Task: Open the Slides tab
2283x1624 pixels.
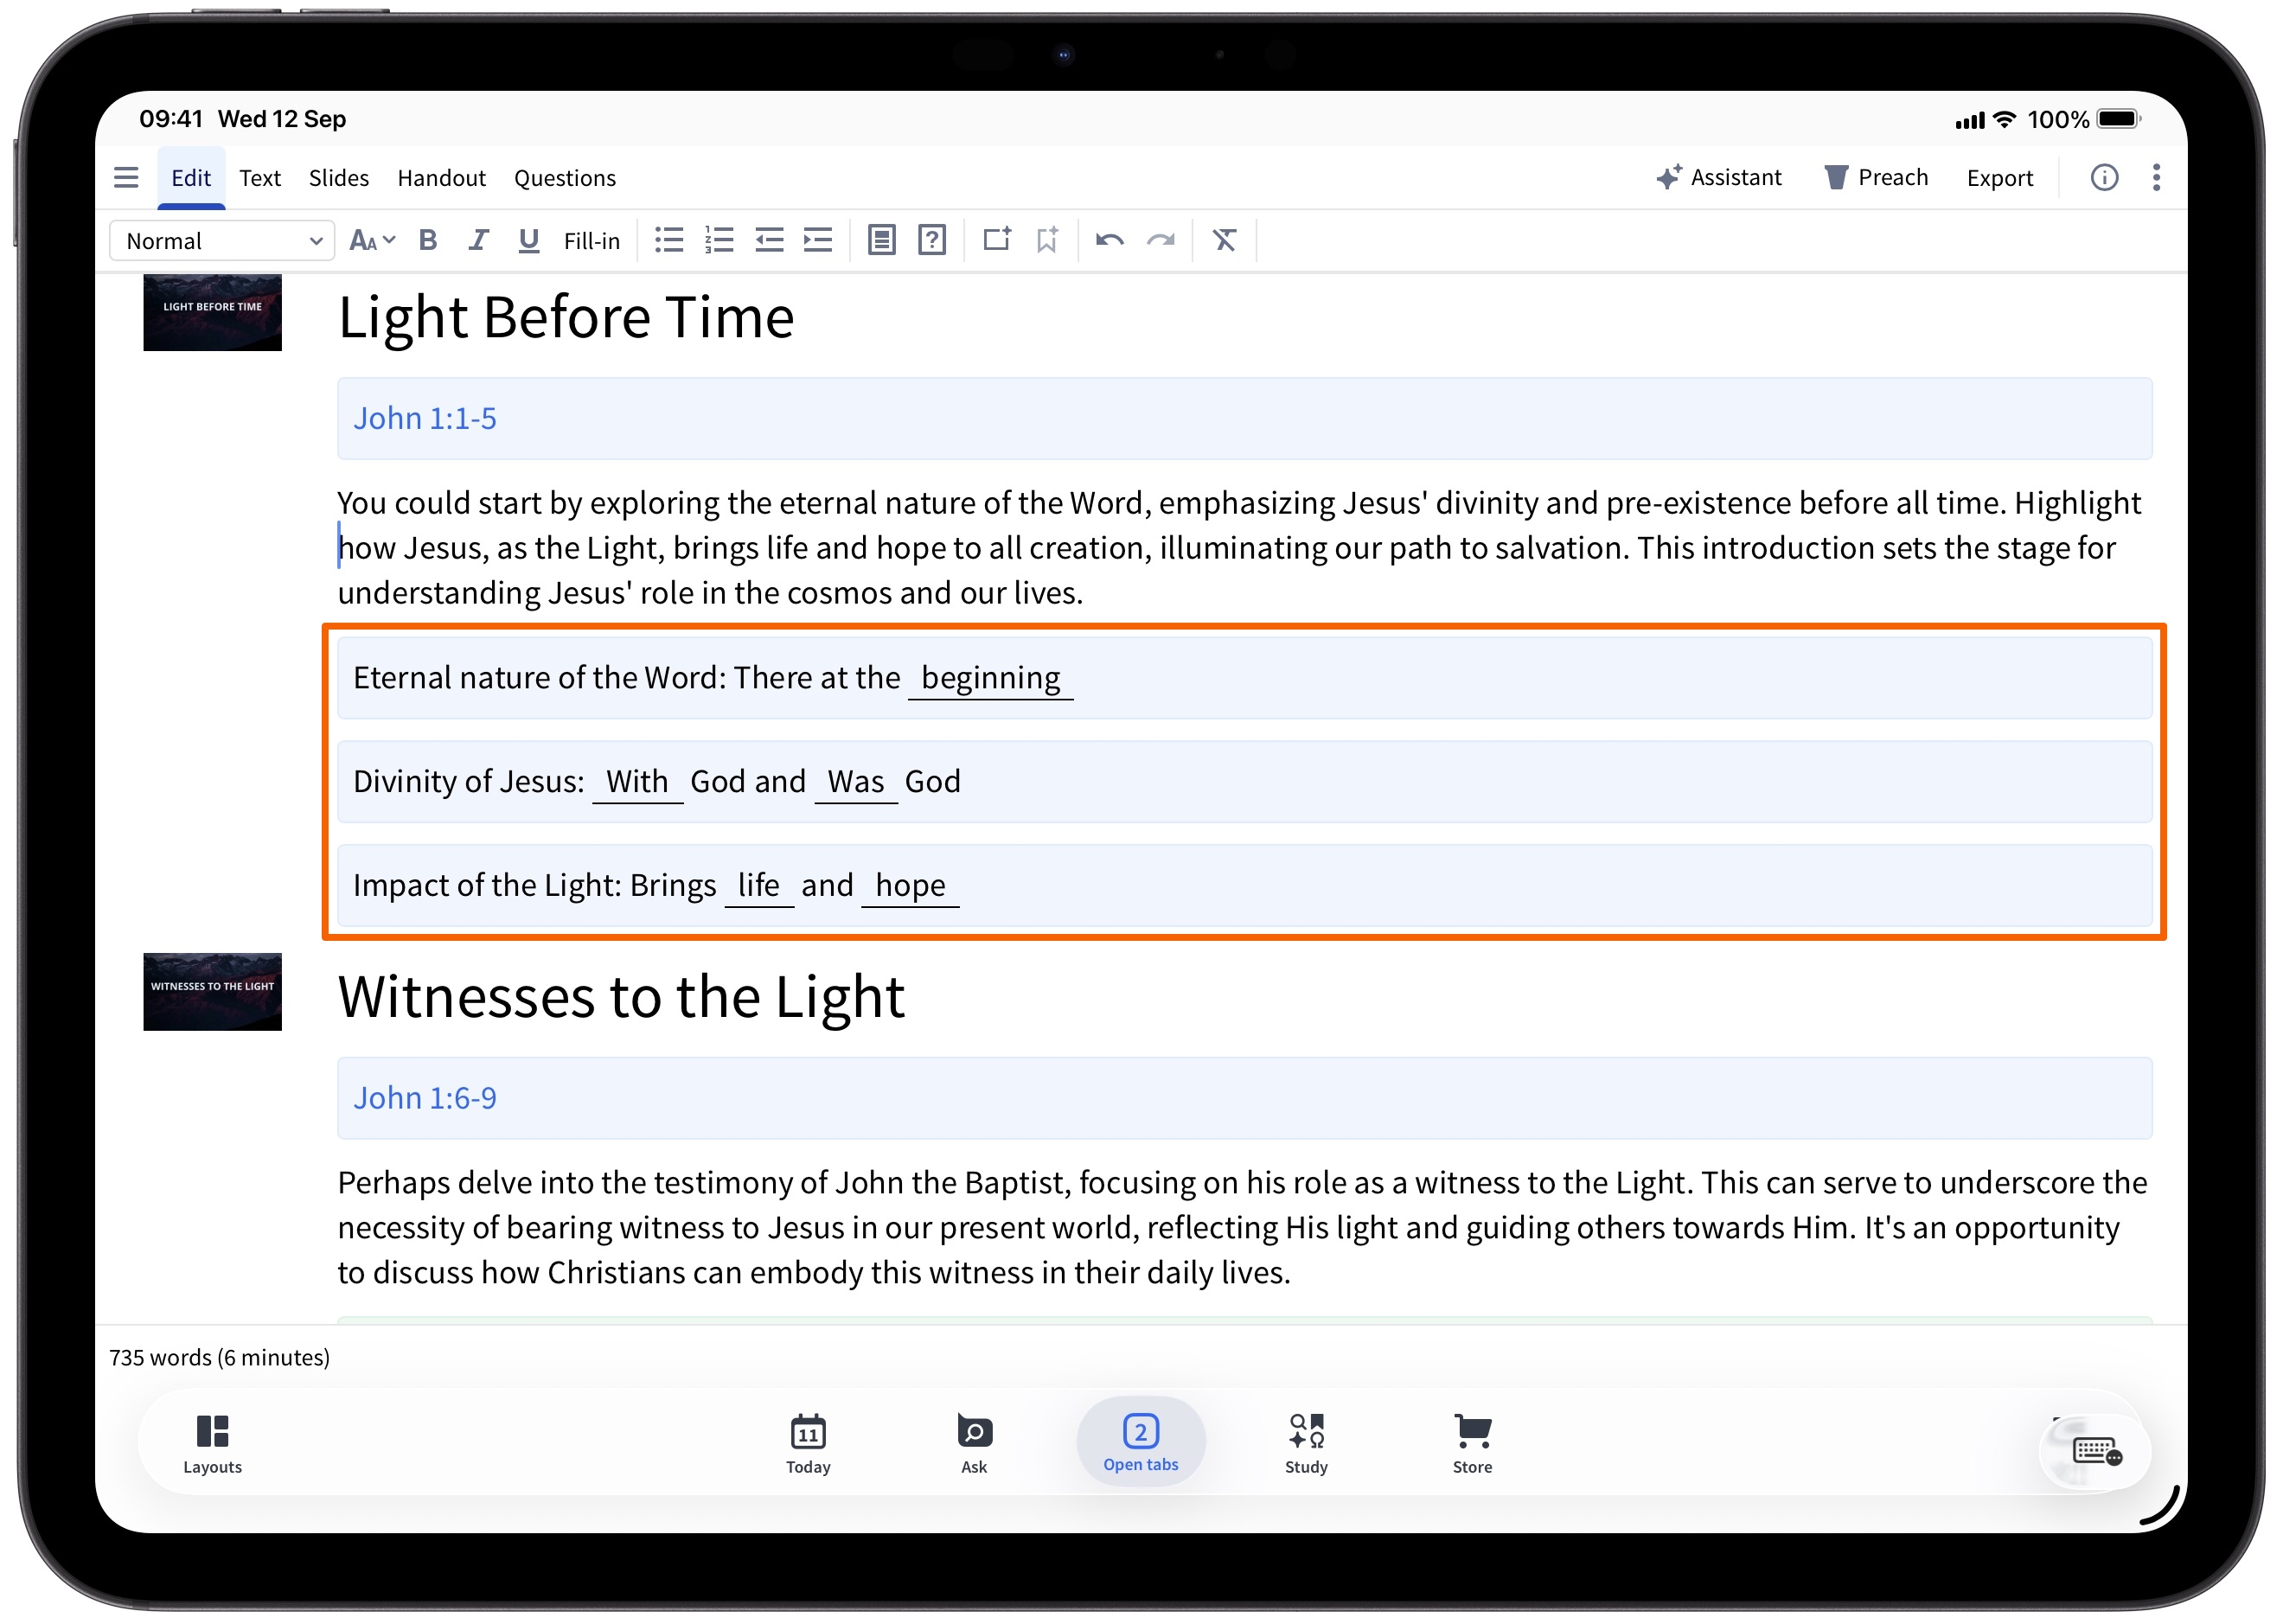Action: (x=338, y=178)
